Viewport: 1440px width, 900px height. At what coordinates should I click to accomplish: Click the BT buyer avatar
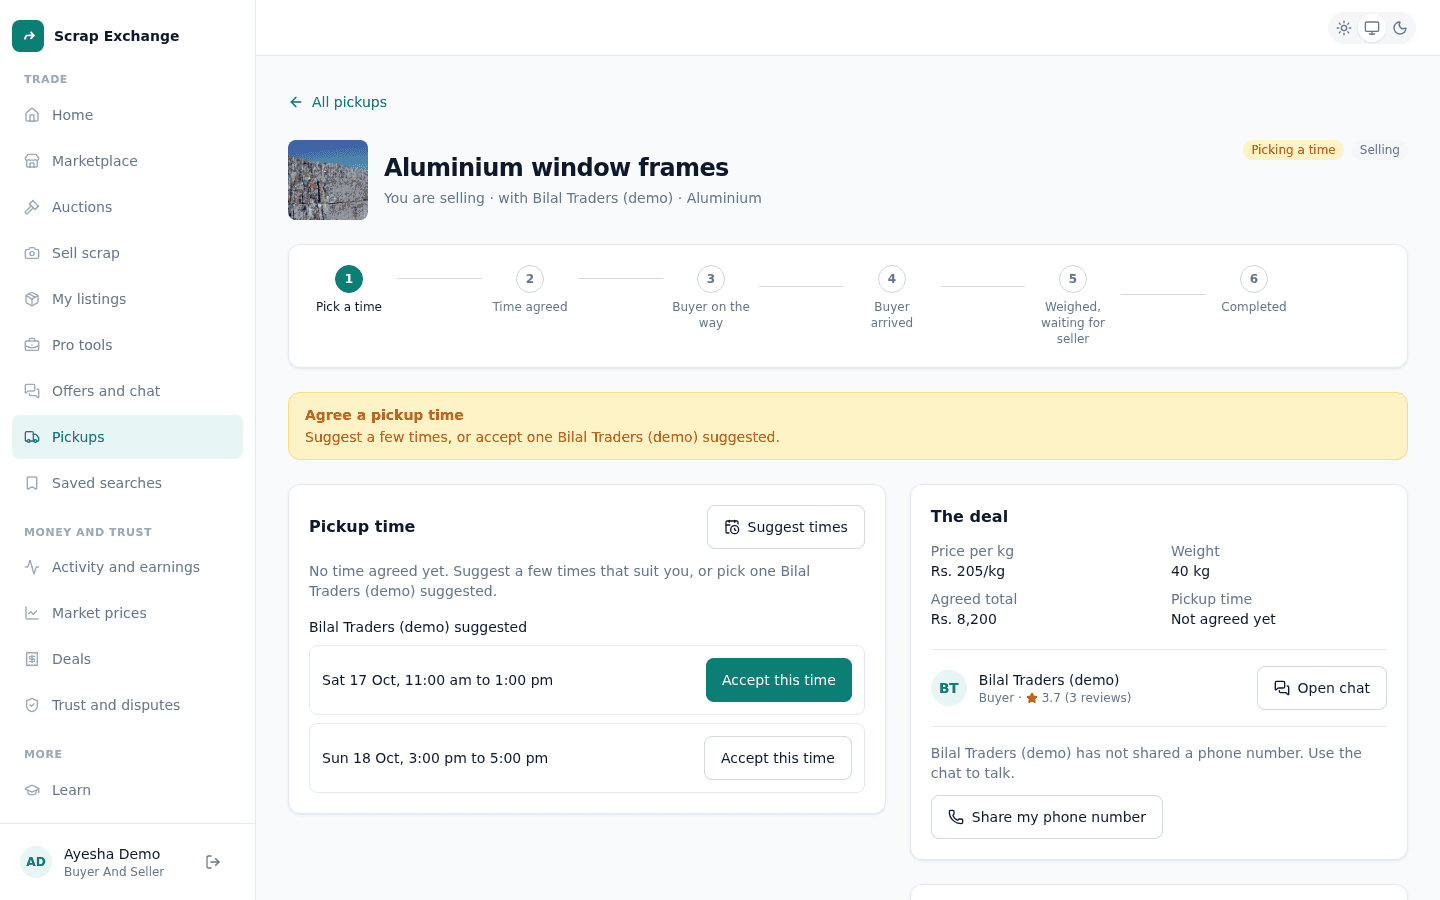click(949, 688)
